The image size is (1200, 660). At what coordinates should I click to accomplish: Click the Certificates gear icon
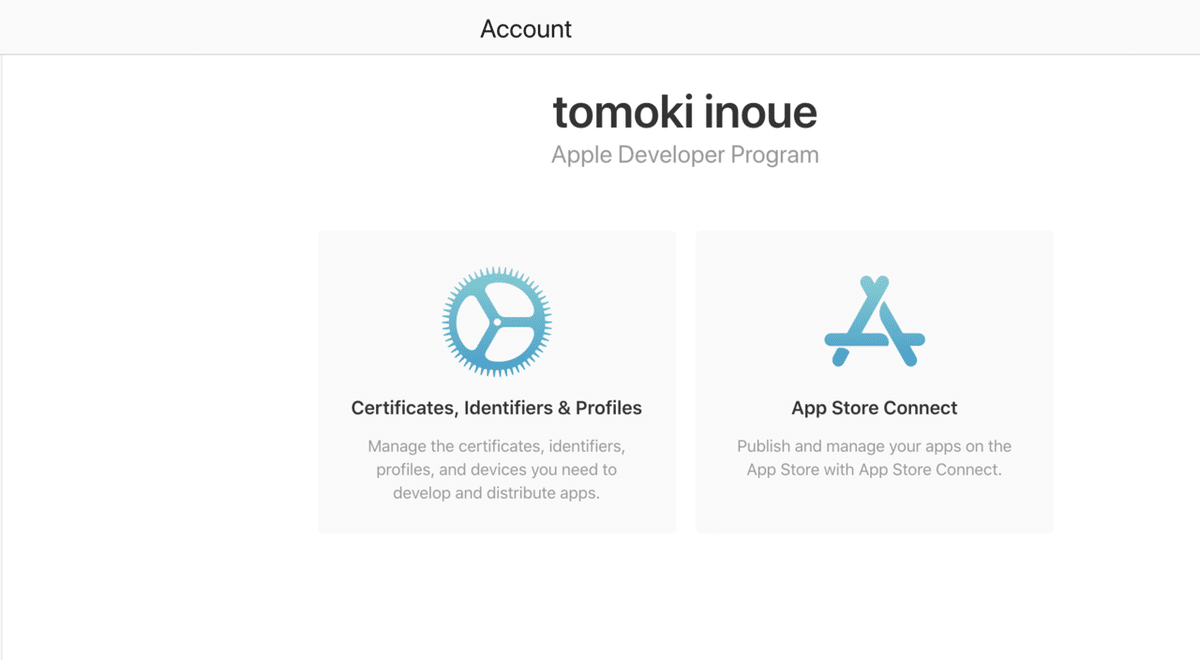coord(497,320)
